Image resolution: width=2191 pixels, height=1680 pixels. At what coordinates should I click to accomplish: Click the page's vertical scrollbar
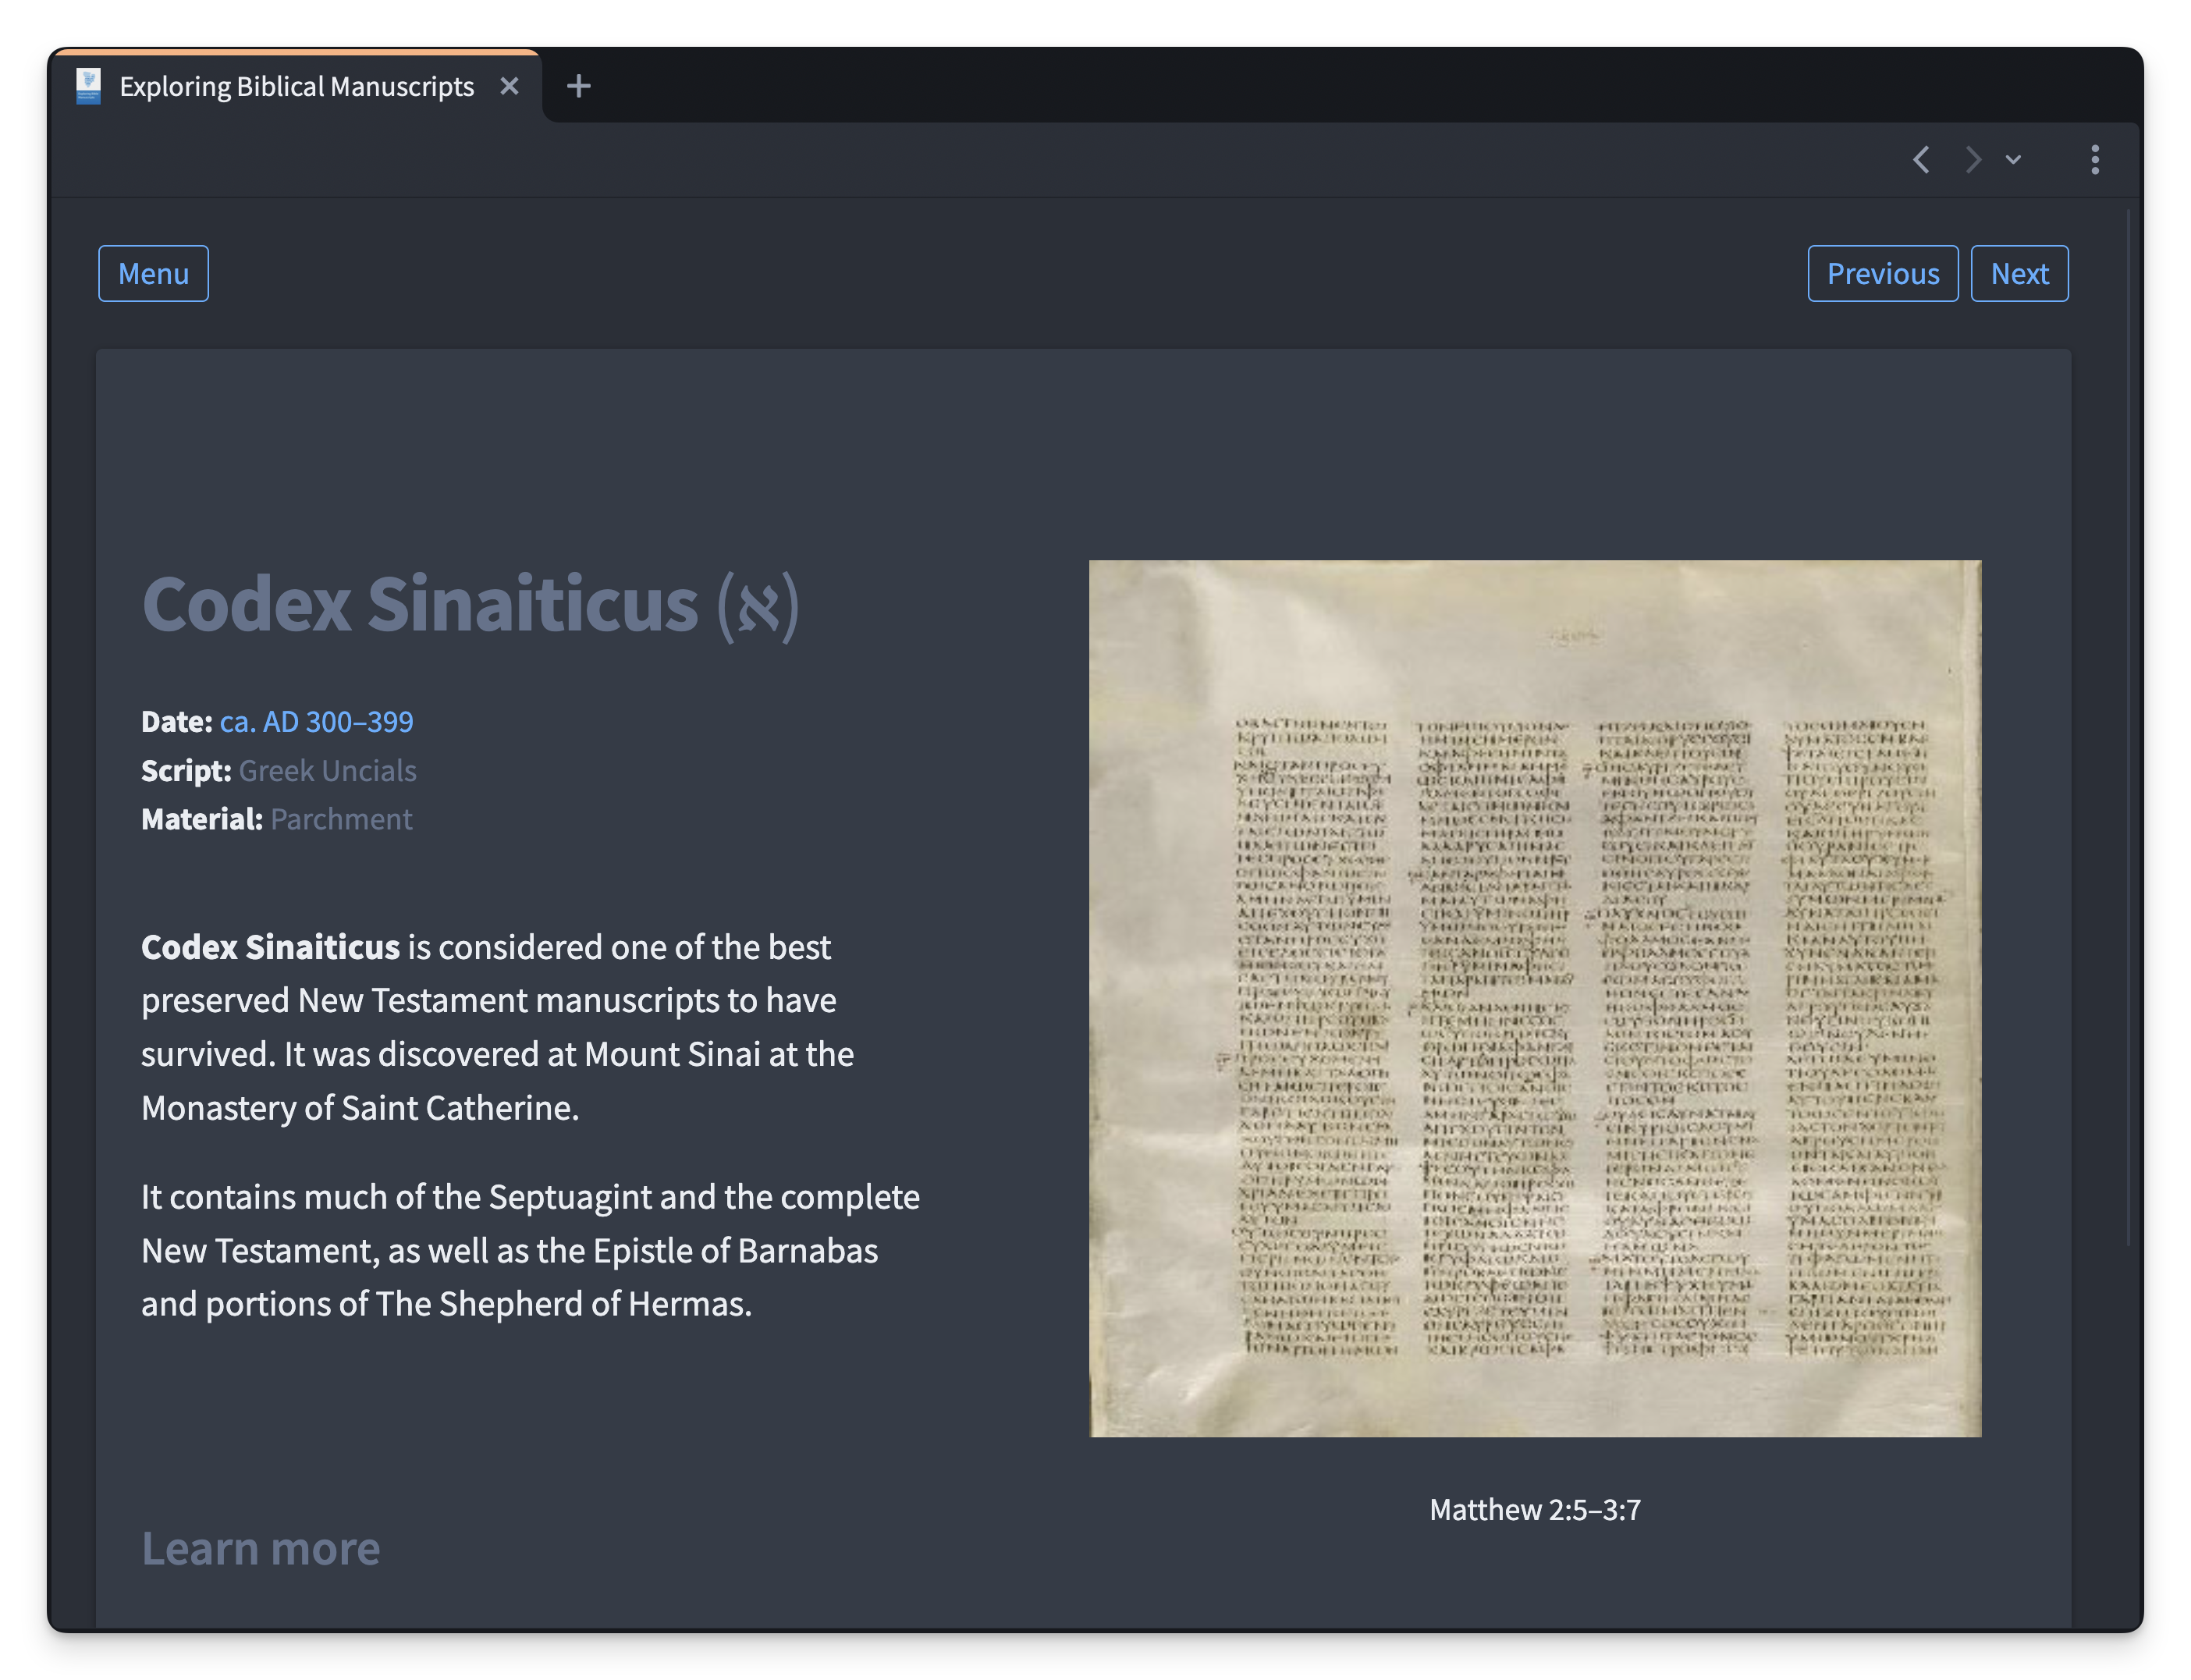click(2129, 728)
